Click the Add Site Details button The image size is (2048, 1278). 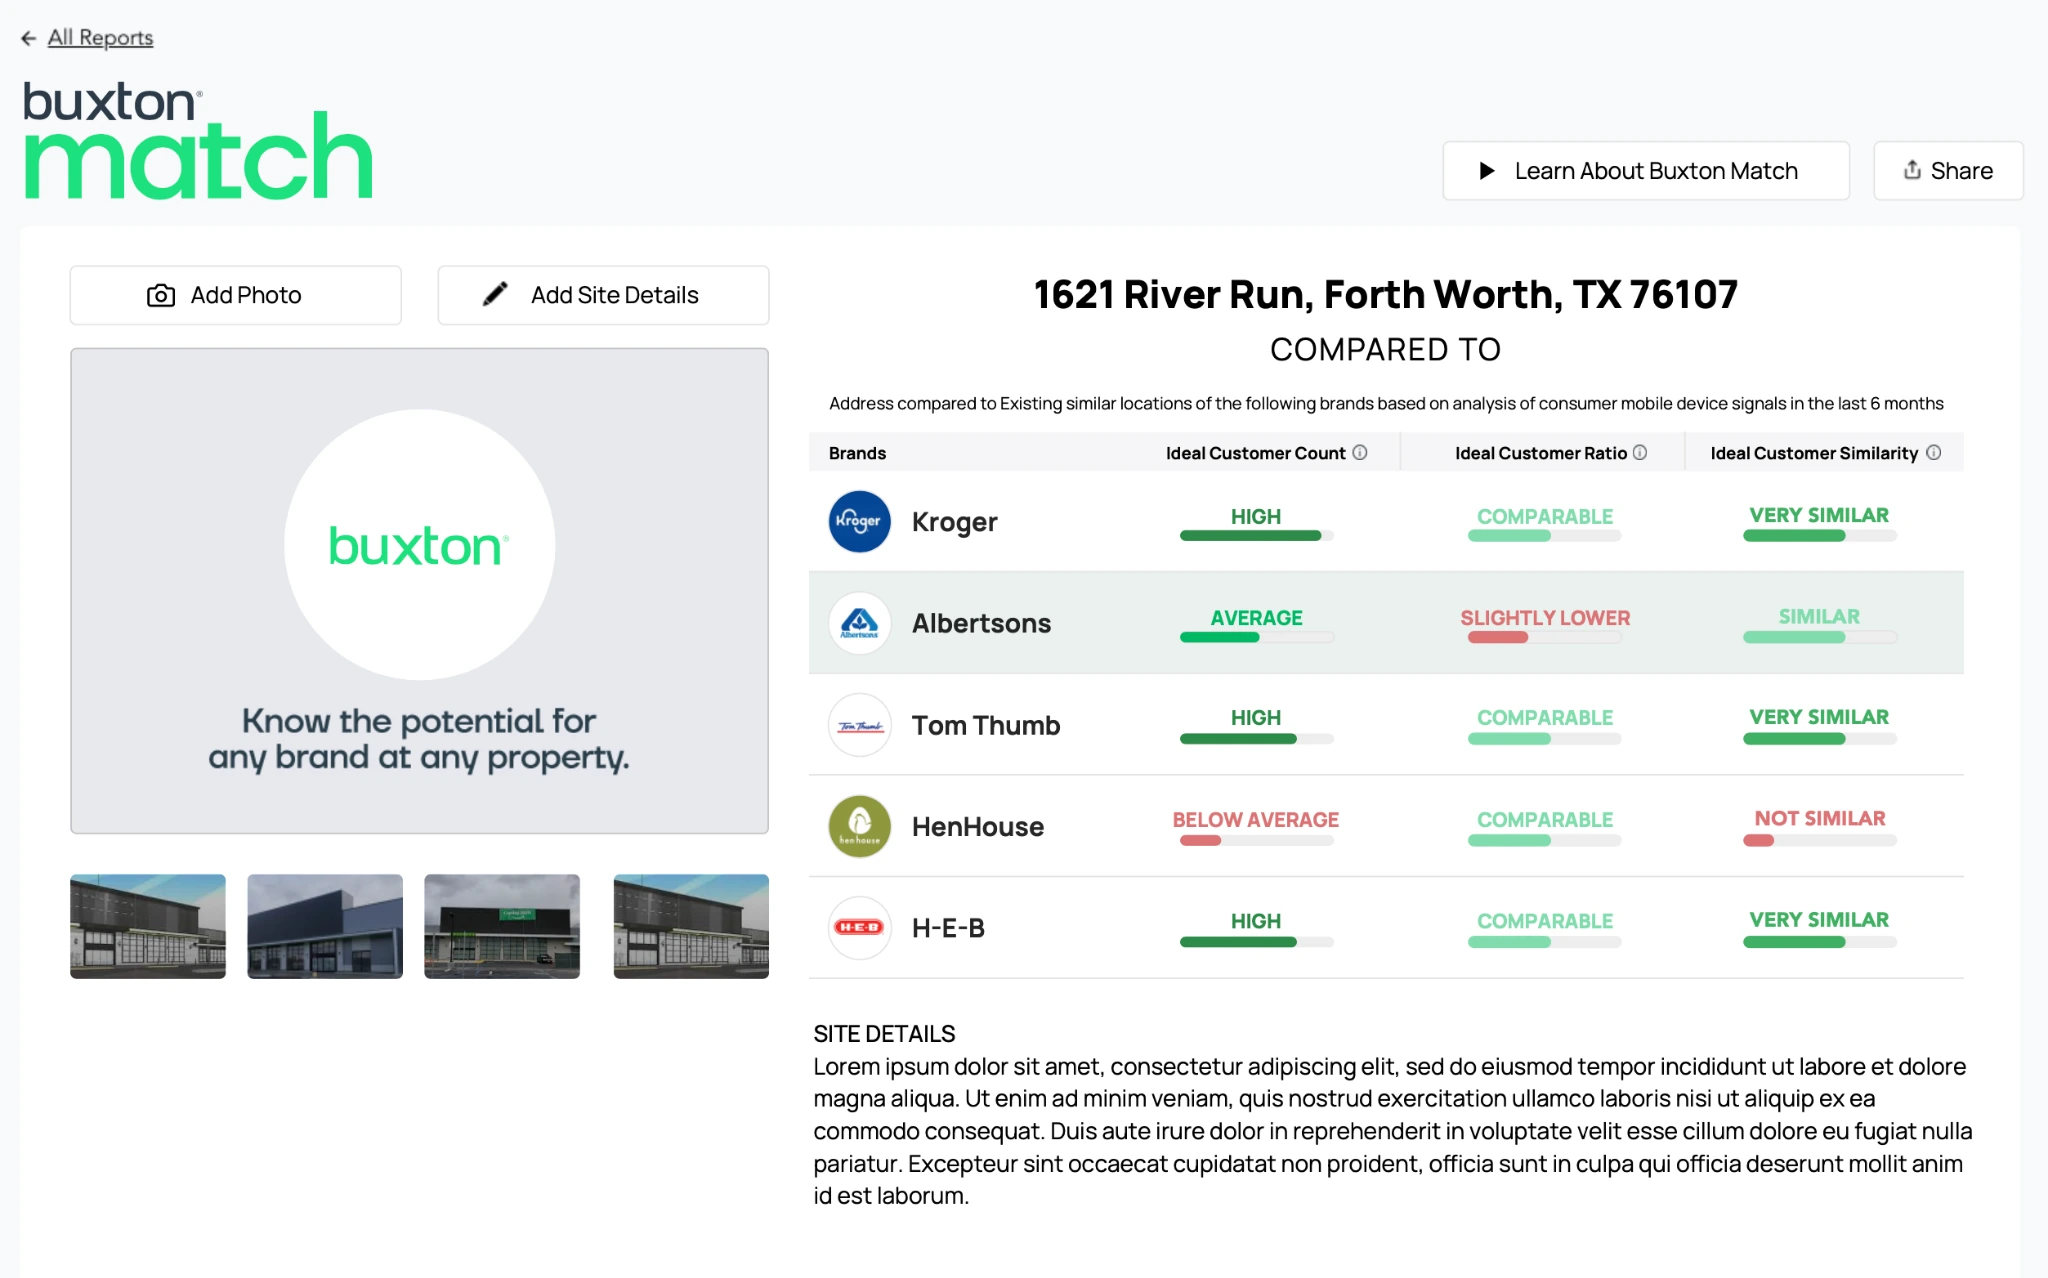tap(603, 295)
